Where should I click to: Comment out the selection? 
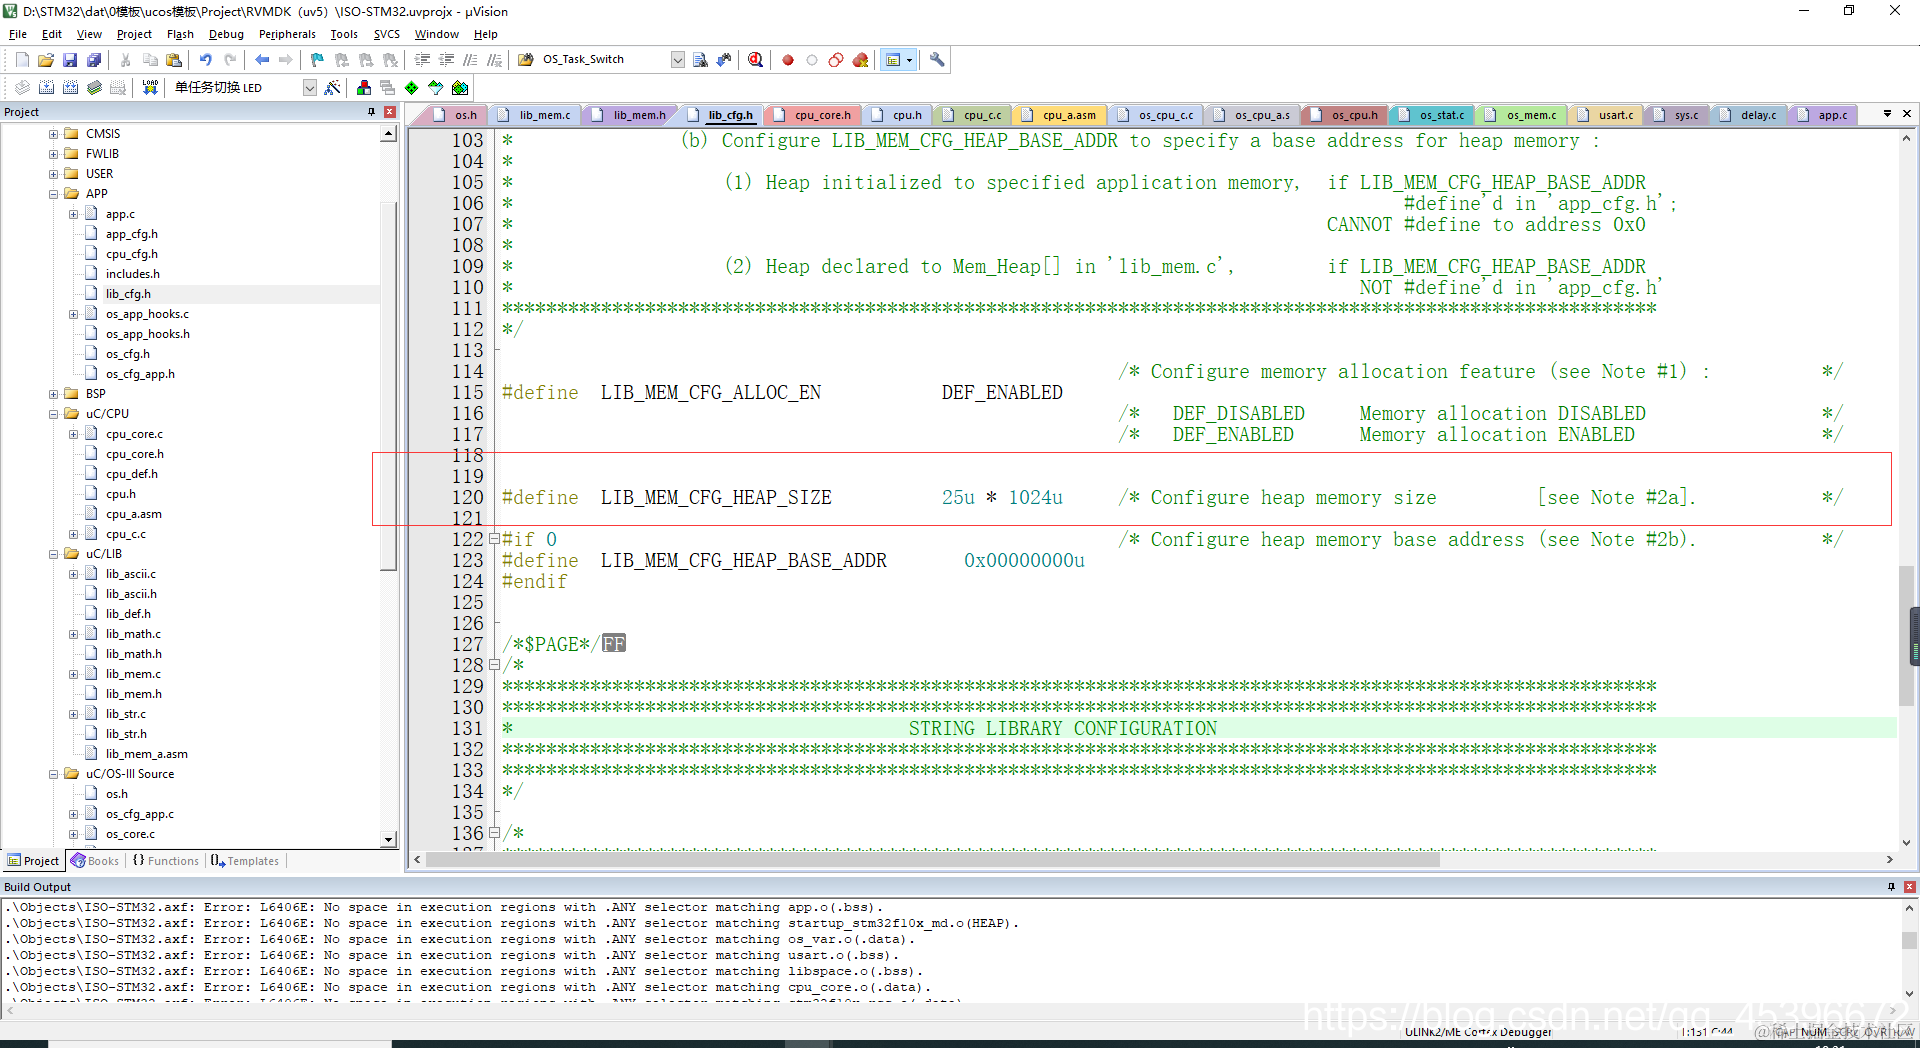point(470,60)
